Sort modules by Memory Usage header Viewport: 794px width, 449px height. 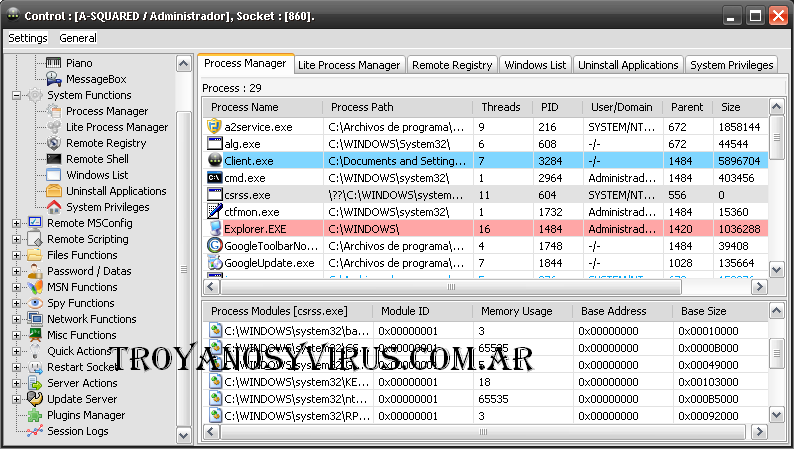coord(523,311)
